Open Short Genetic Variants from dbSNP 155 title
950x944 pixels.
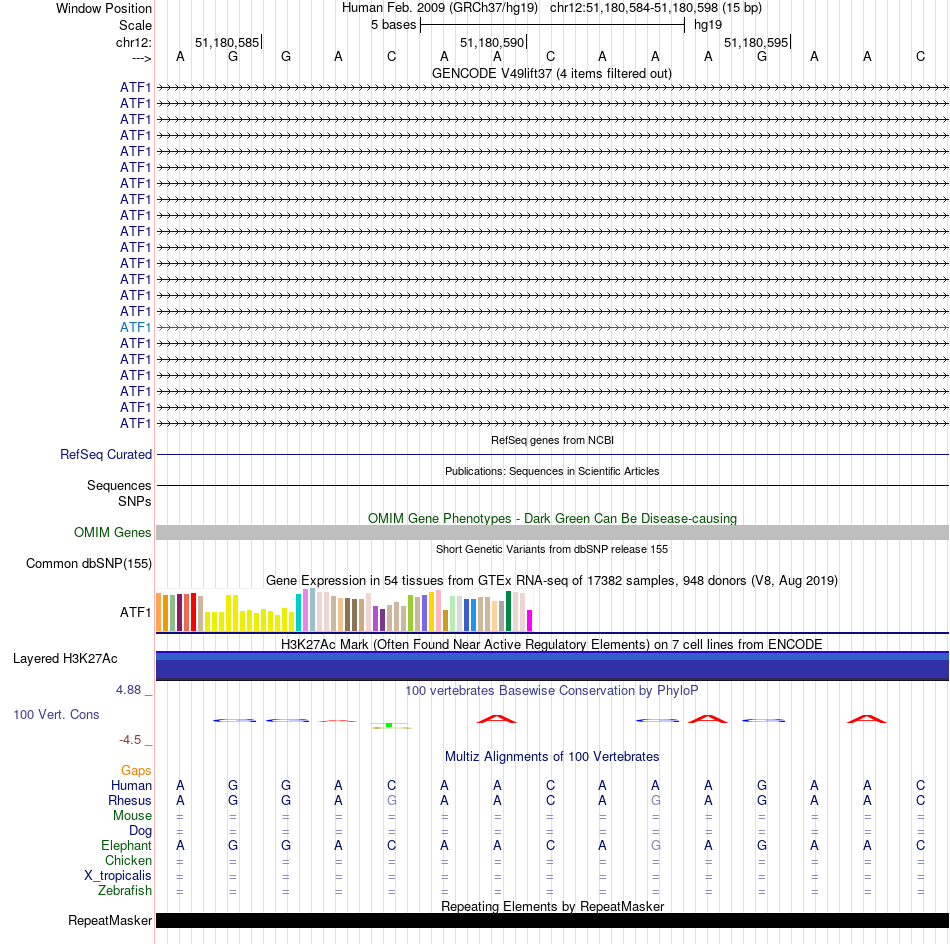[x=551, y=549]
